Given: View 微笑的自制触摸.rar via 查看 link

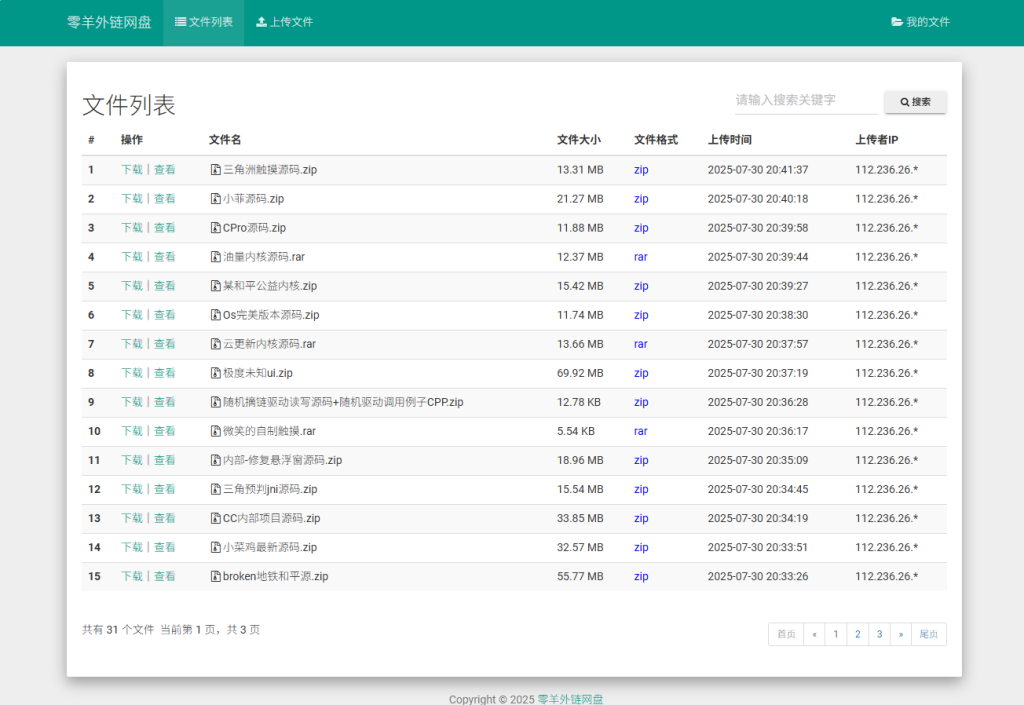Looking at the screenshot, I should pyautogui.click(x=165, y=431).
